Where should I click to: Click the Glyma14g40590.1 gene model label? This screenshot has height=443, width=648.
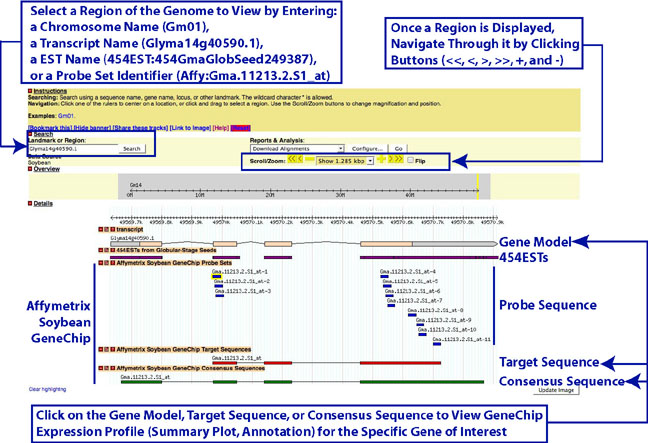(x=132, y=238)
